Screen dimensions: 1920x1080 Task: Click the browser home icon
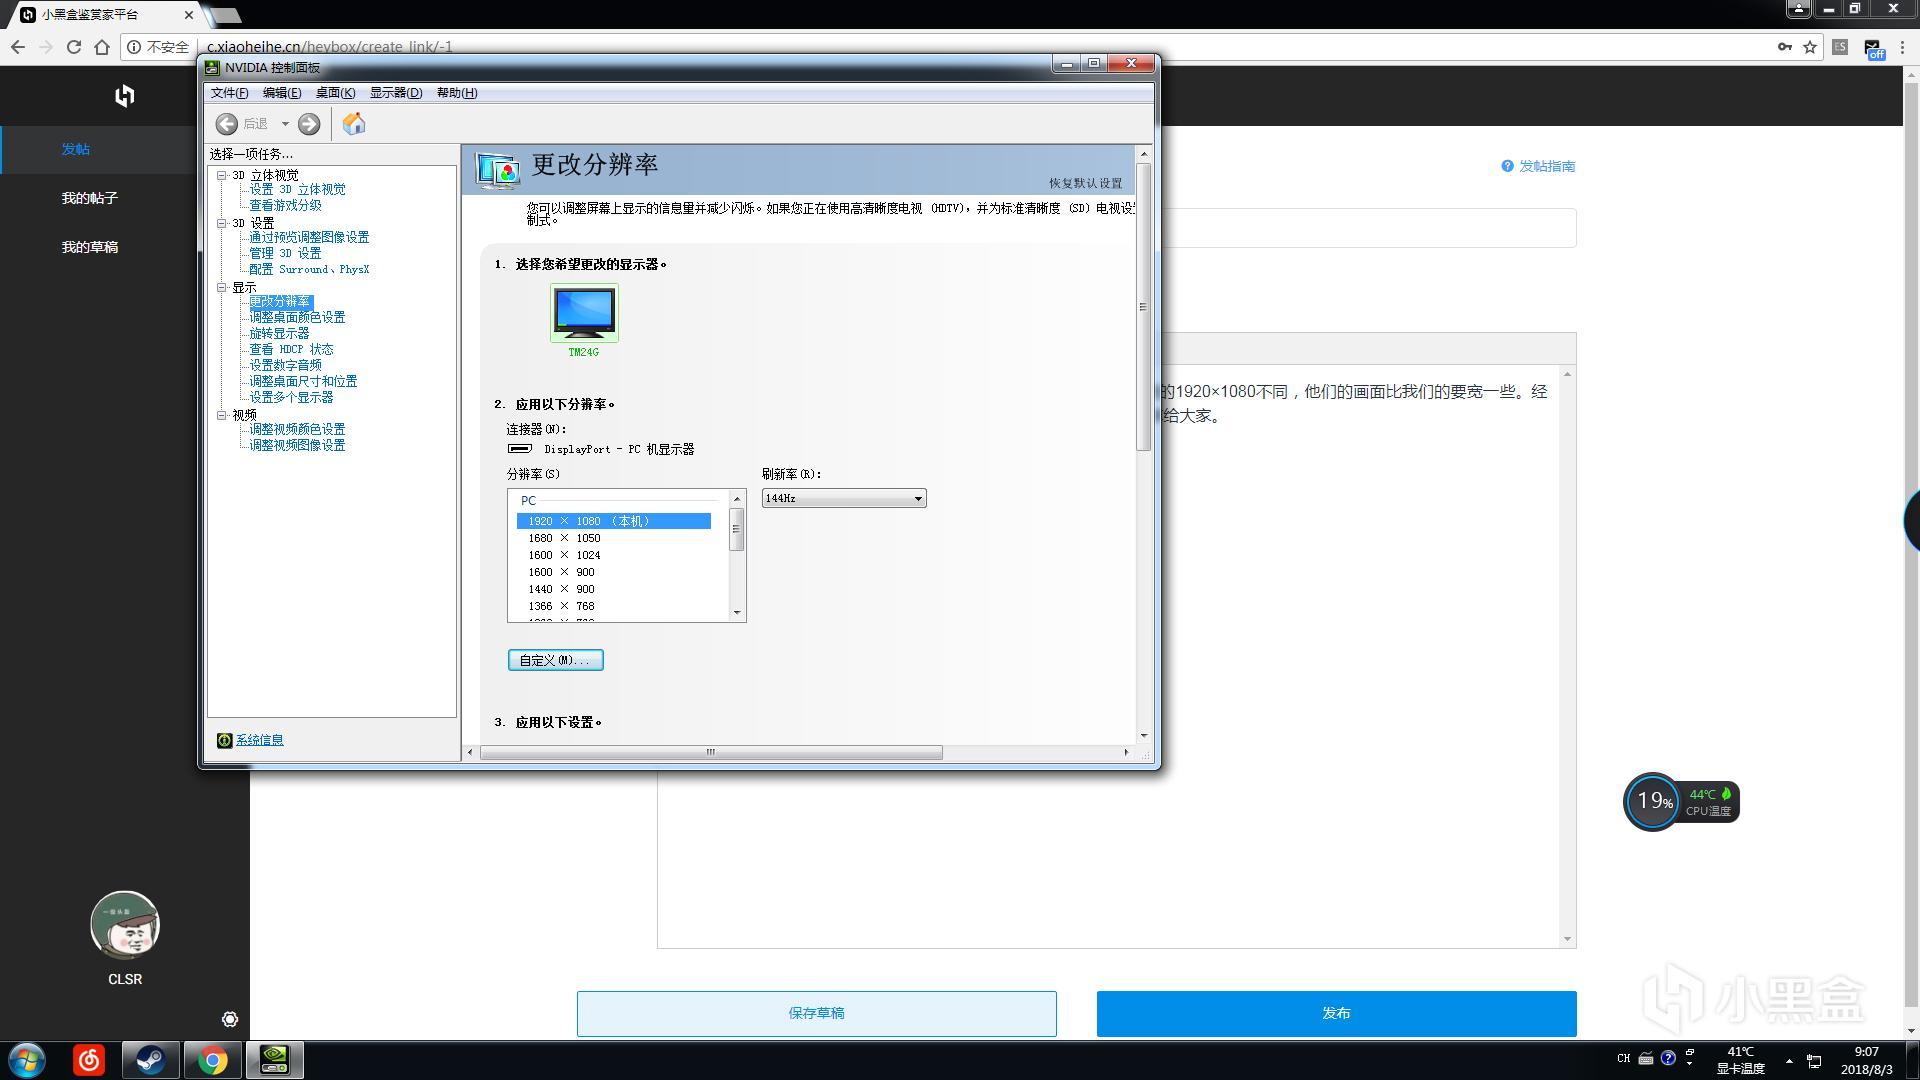(x=102, y=47)
